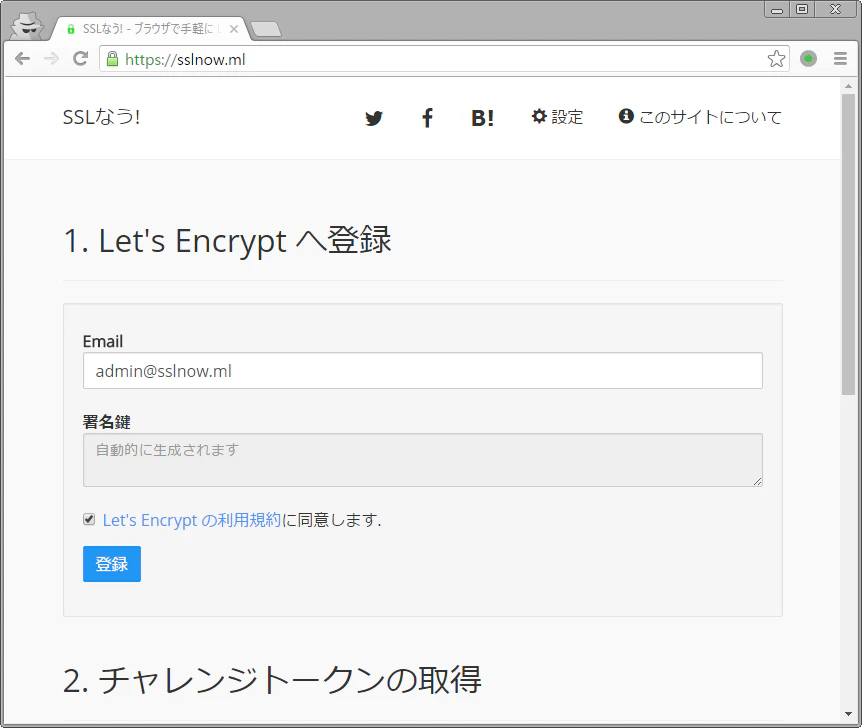Click the browser forward arrow

pos(51,58)
